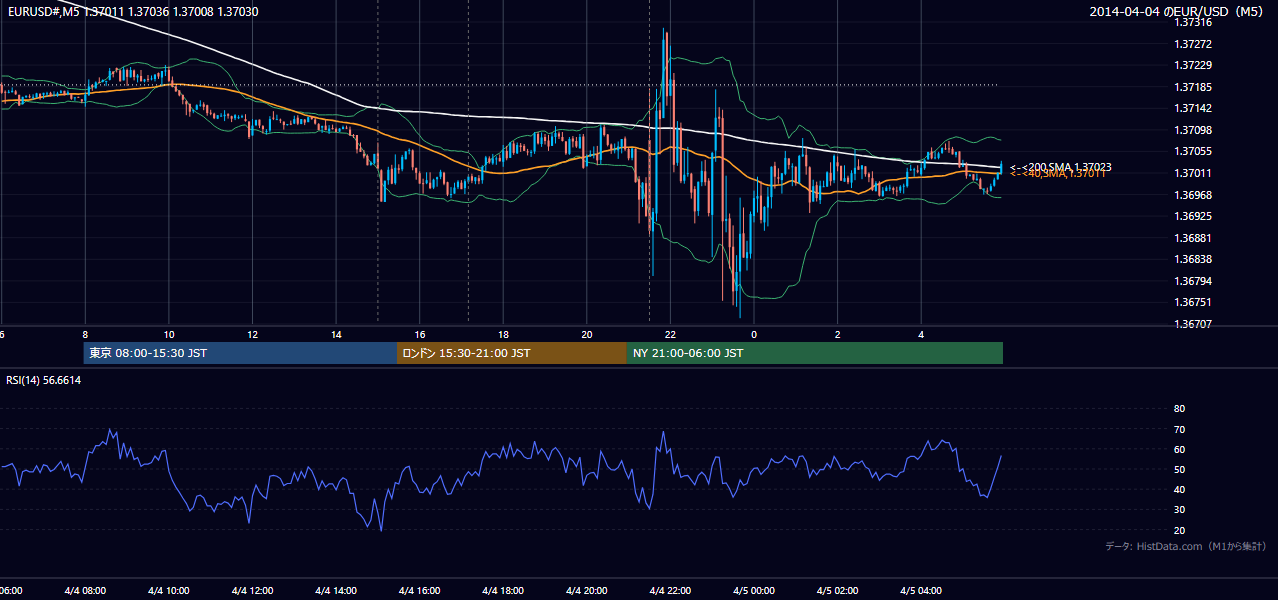This screenshot has height=600, width=1278.
Task: Open the HistData.com data source credit
Action: (1186, 546)
